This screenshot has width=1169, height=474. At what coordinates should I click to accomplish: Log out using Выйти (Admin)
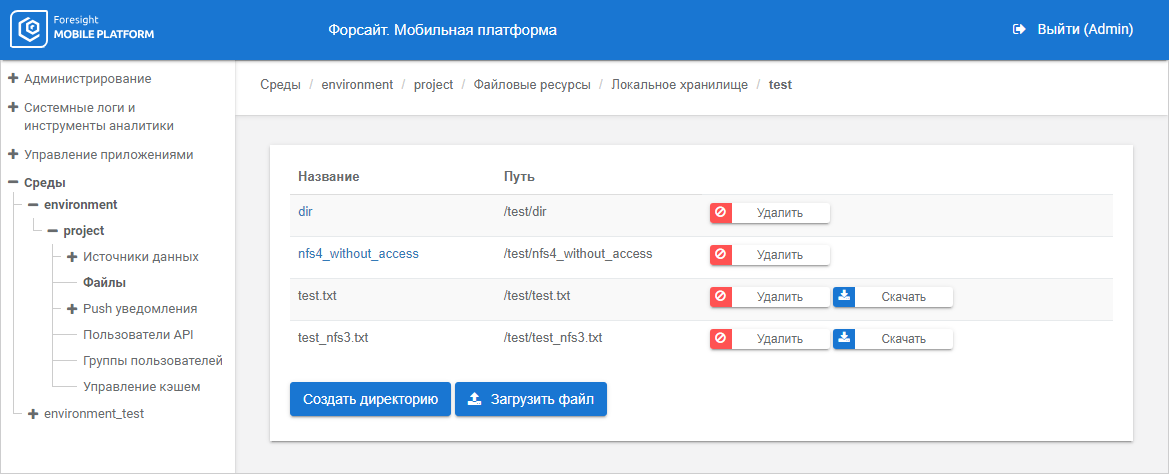point(1073,30)
